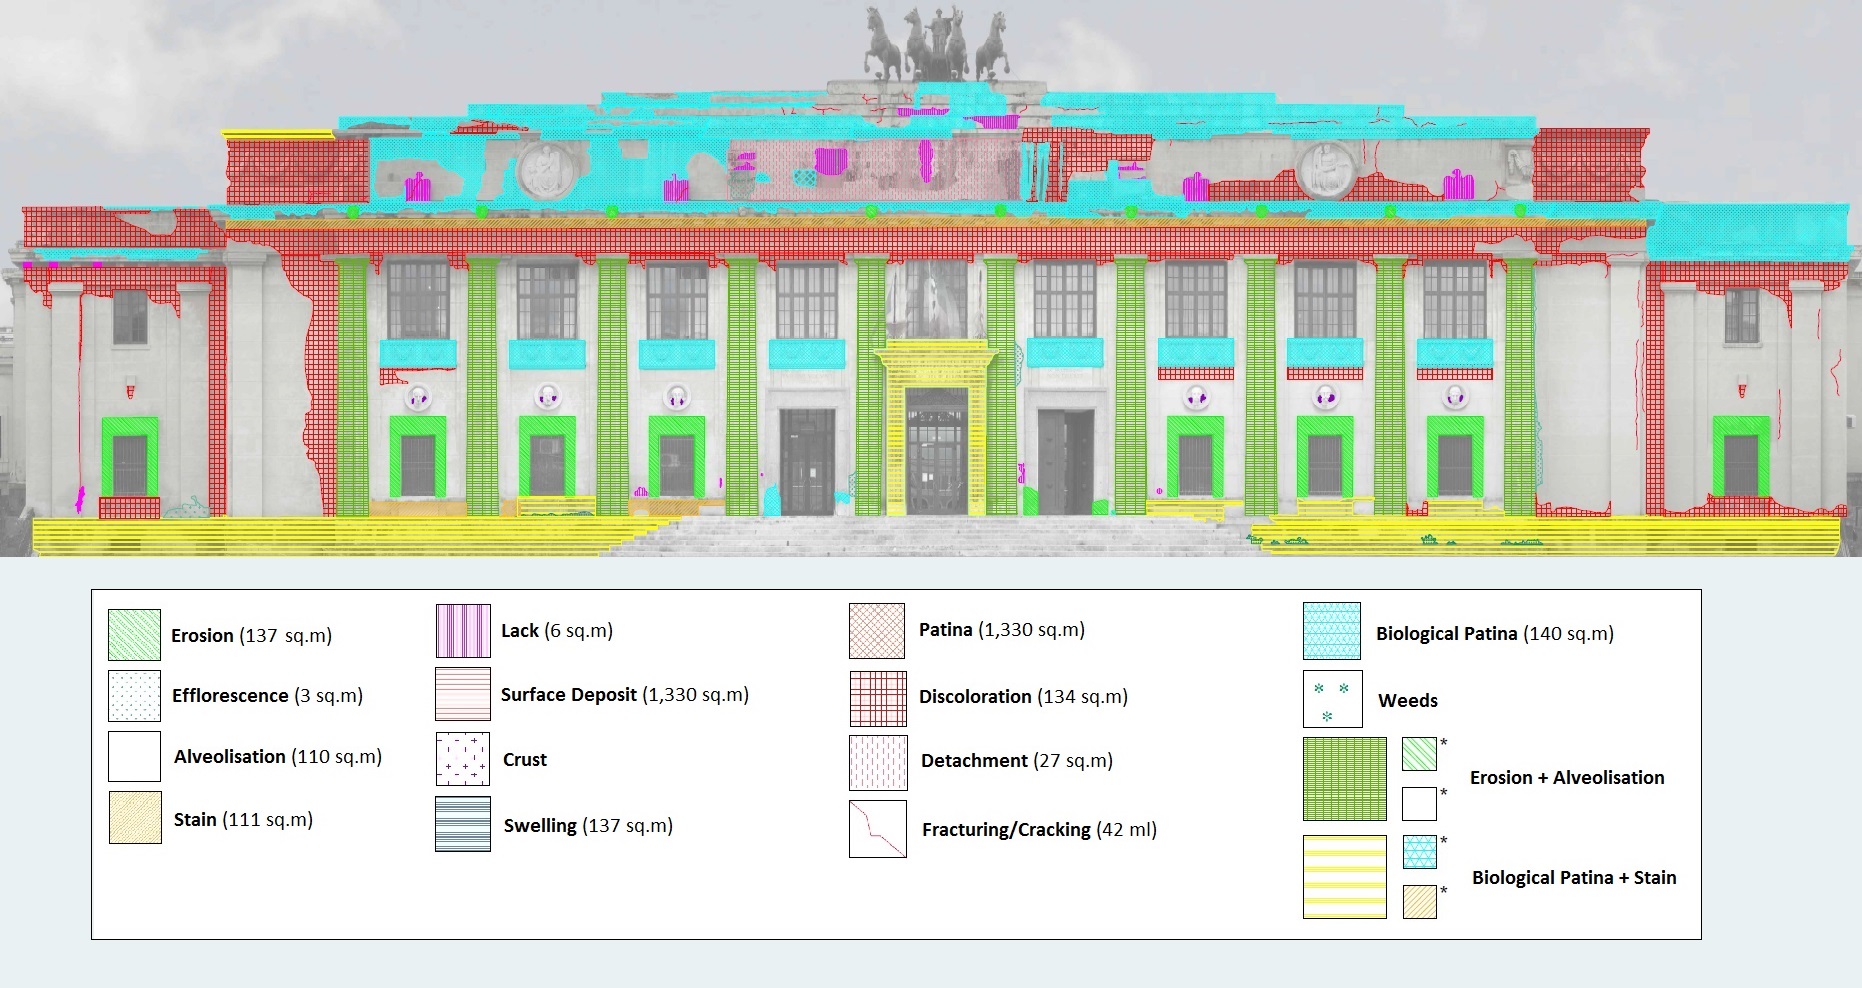This screenshot has height=988, width=1862.
Task: Click the 'Biological Patina (140 sq.m)' label
Action: tap(1495, 634)
